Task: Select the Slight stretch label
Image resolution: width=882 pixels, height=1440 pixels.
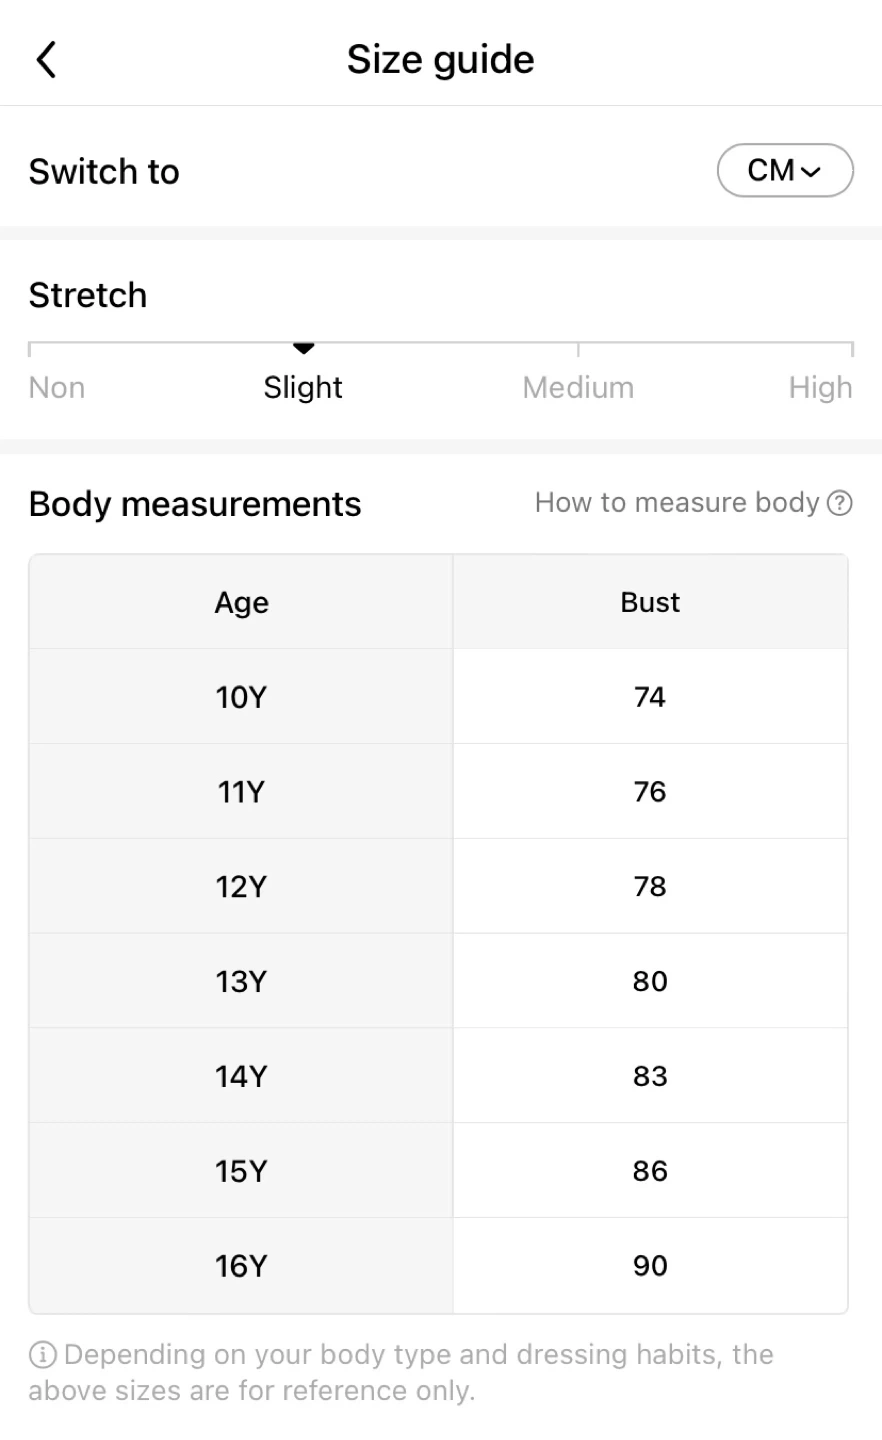Action: 303,387
